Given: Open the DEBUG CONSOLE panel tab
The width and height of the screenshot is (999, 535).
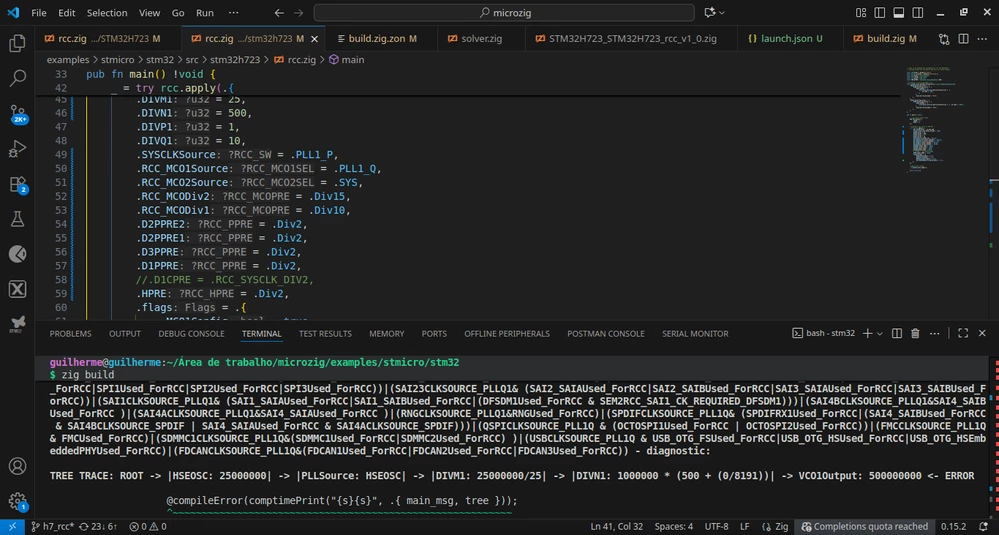Looking at the screenshot, I should [x=191, y=334].
